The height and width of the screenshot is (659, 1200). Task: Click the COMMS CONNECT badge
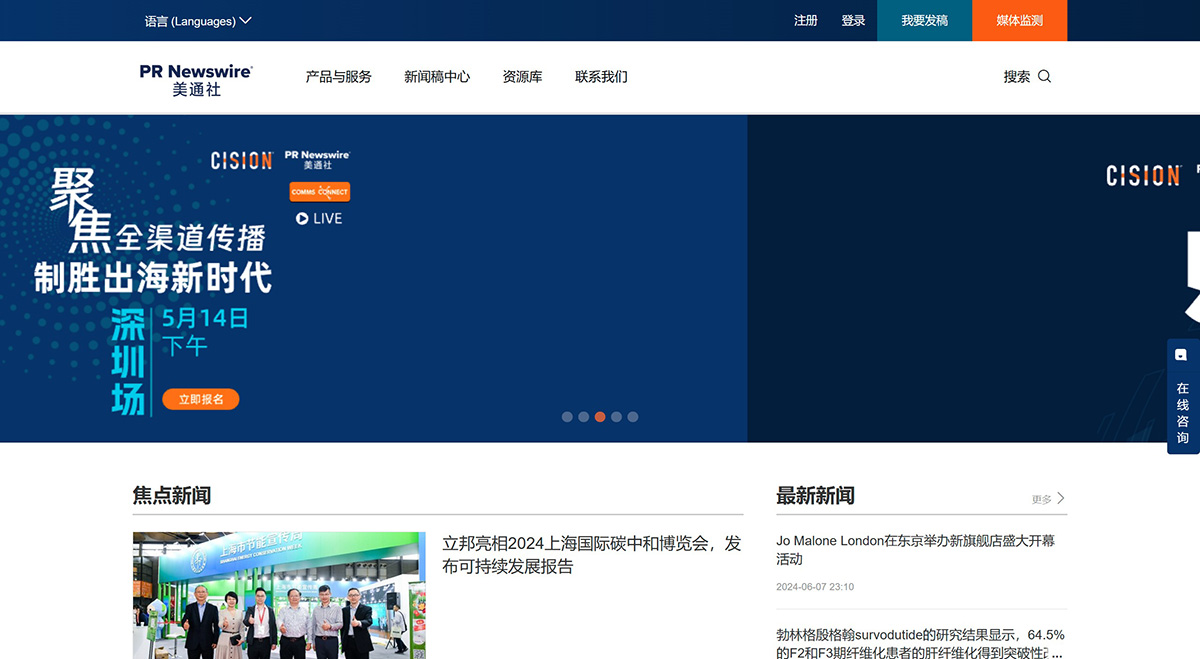[x=319, y=191]
